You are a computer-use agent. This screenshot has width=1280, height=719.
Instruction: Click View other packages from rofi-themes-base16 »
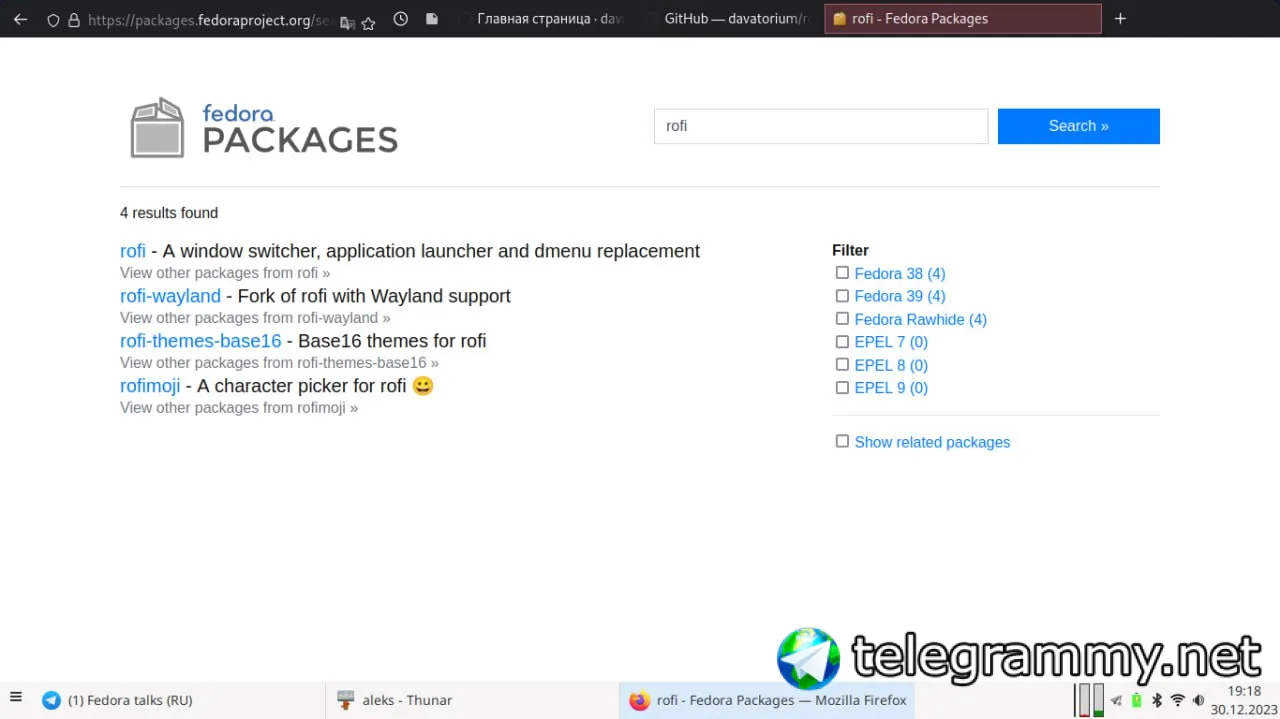[279, 363]
